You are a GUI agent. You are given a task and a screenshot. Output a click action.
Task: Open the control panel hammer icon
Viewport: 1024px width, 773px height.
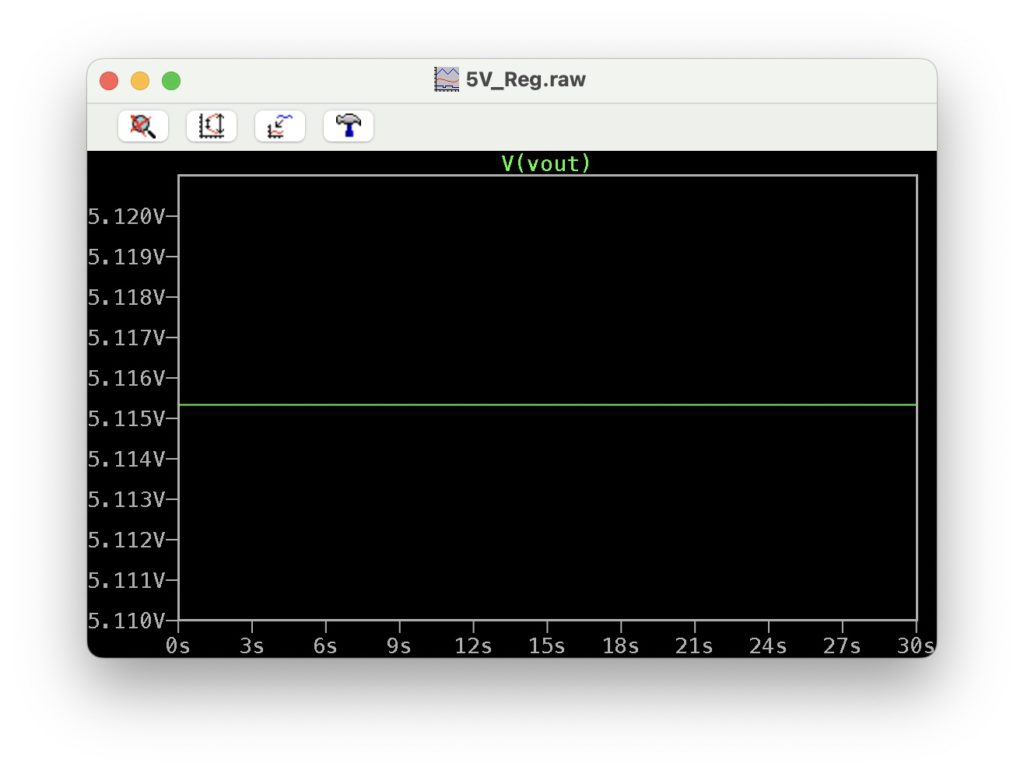point(348,126)
